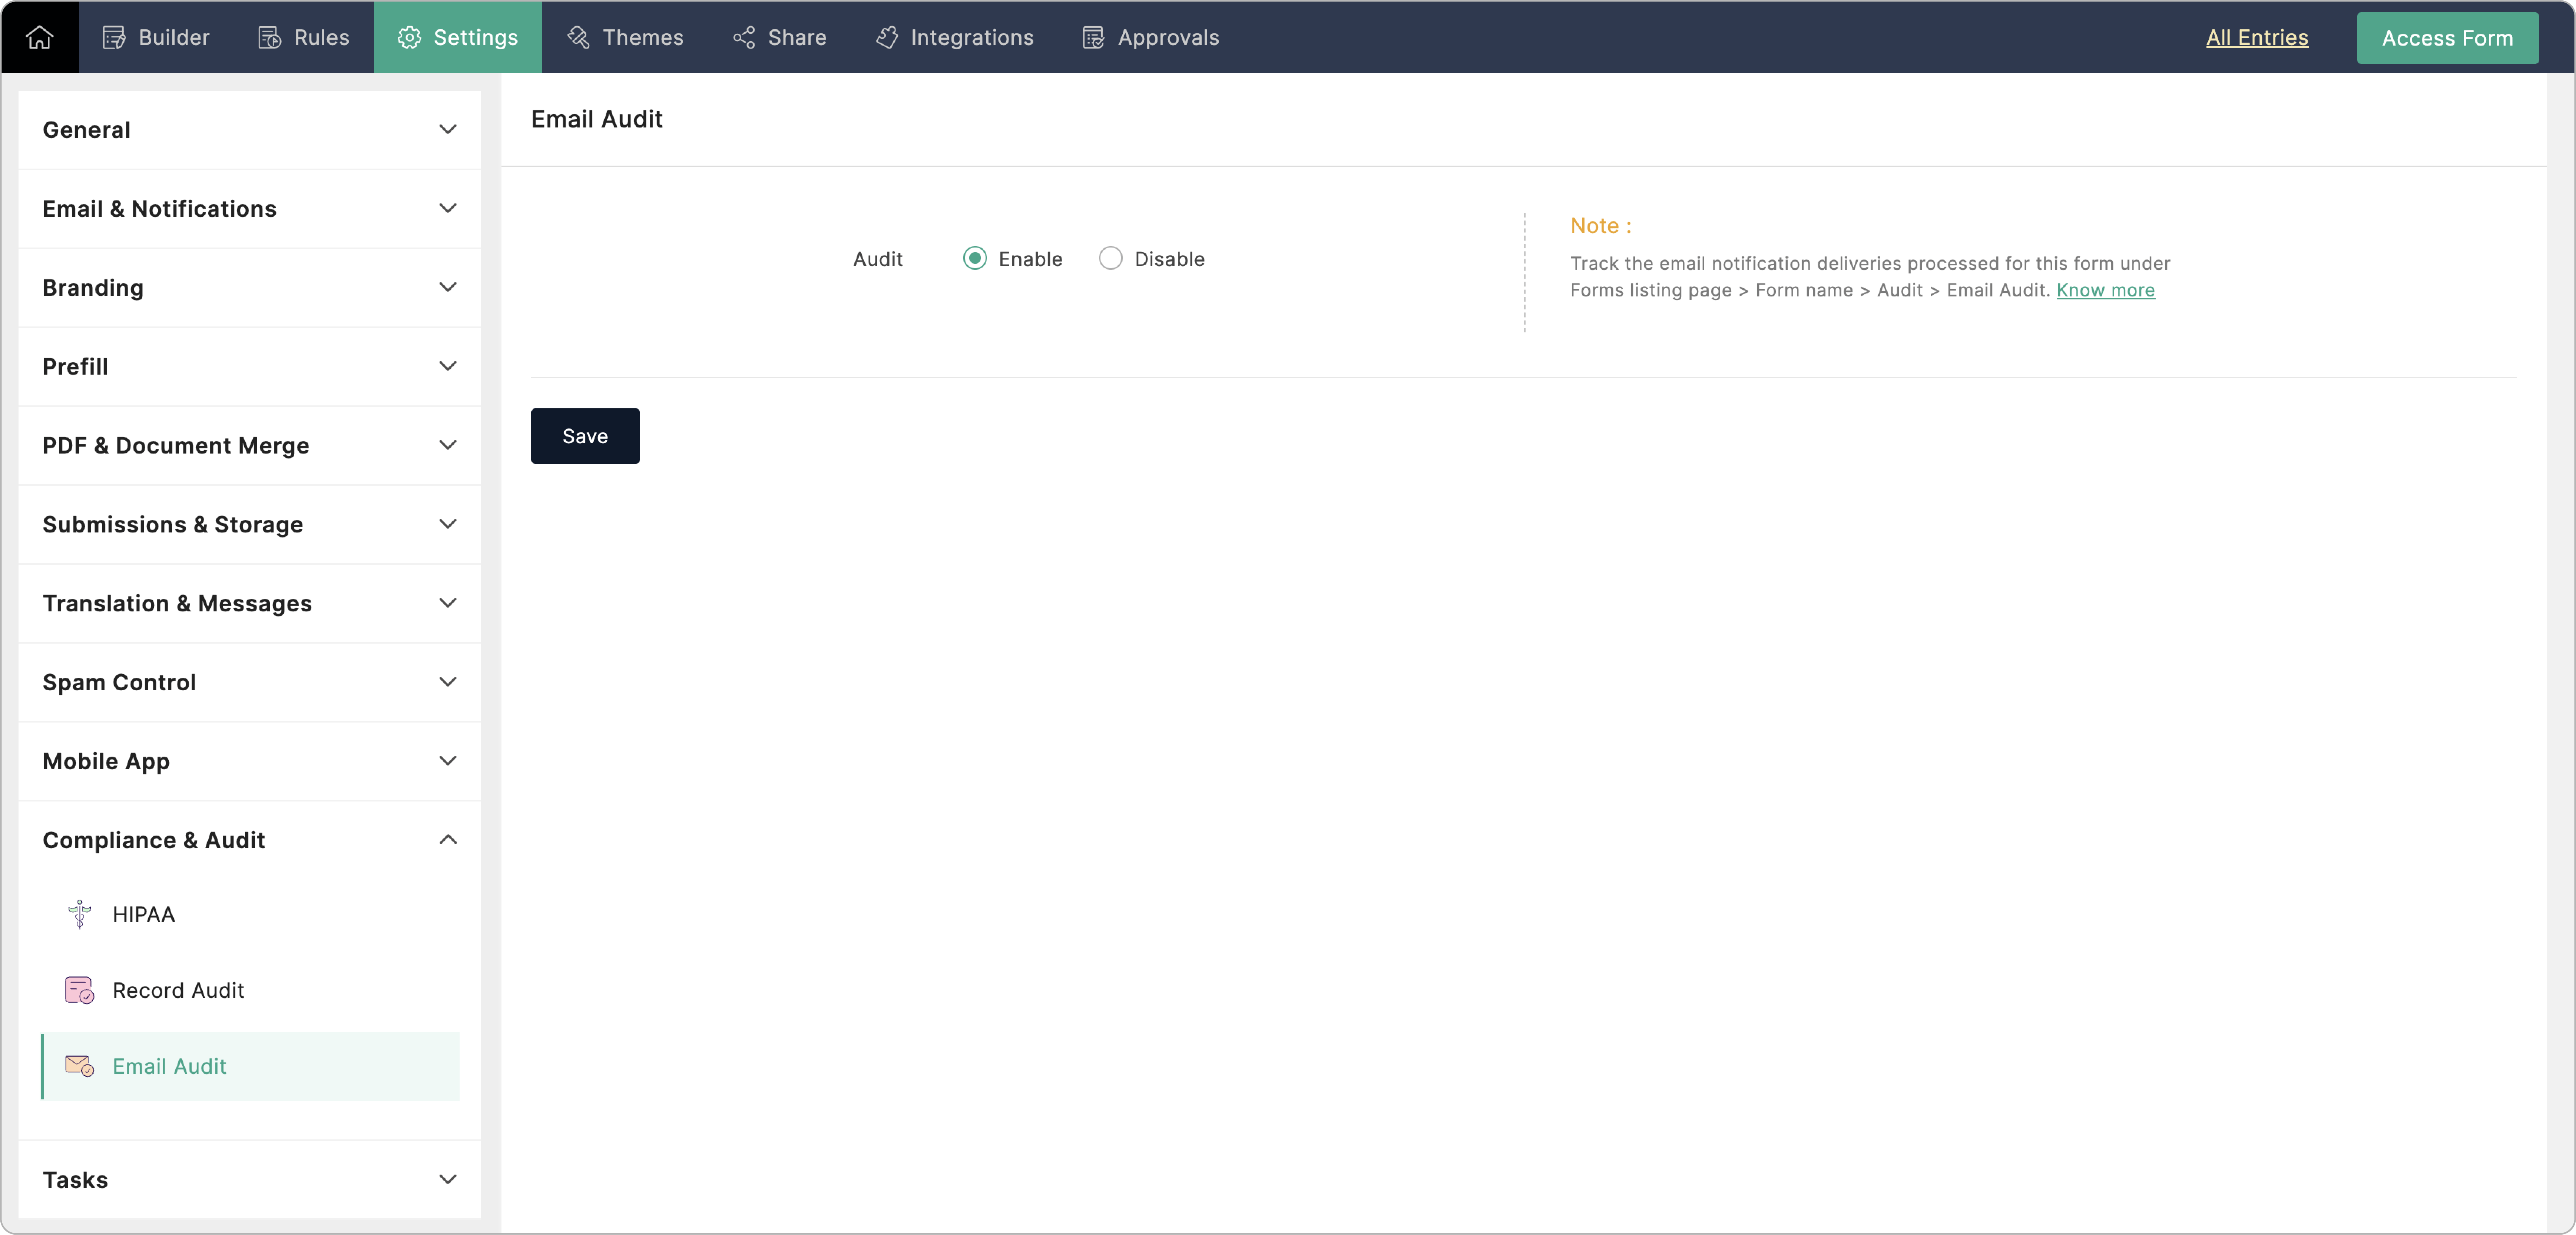Expand the Spam Control chevron
The height and width of the screenshot is (1235, 2576).
tap(448, 683)
